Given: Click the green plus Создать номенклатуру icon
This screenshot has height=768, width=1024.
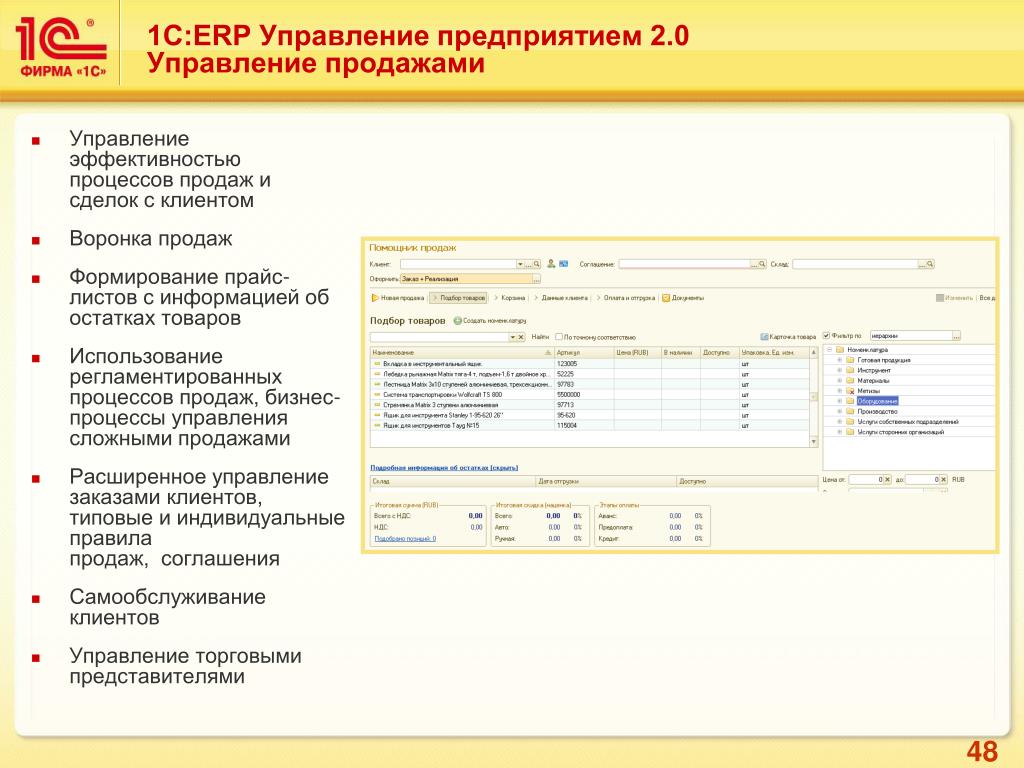Looking at the screenshot, I should click(457, 321).
